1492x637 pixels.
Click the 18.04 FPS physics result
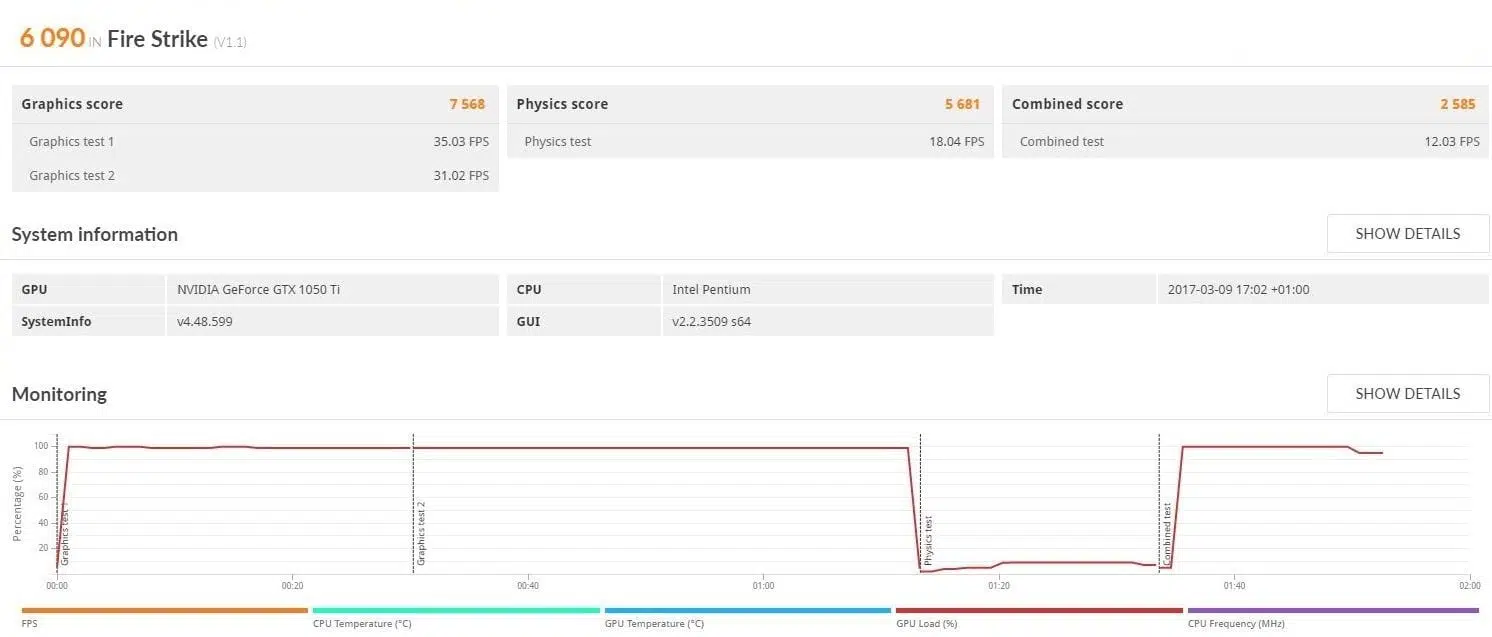(956, 142)
